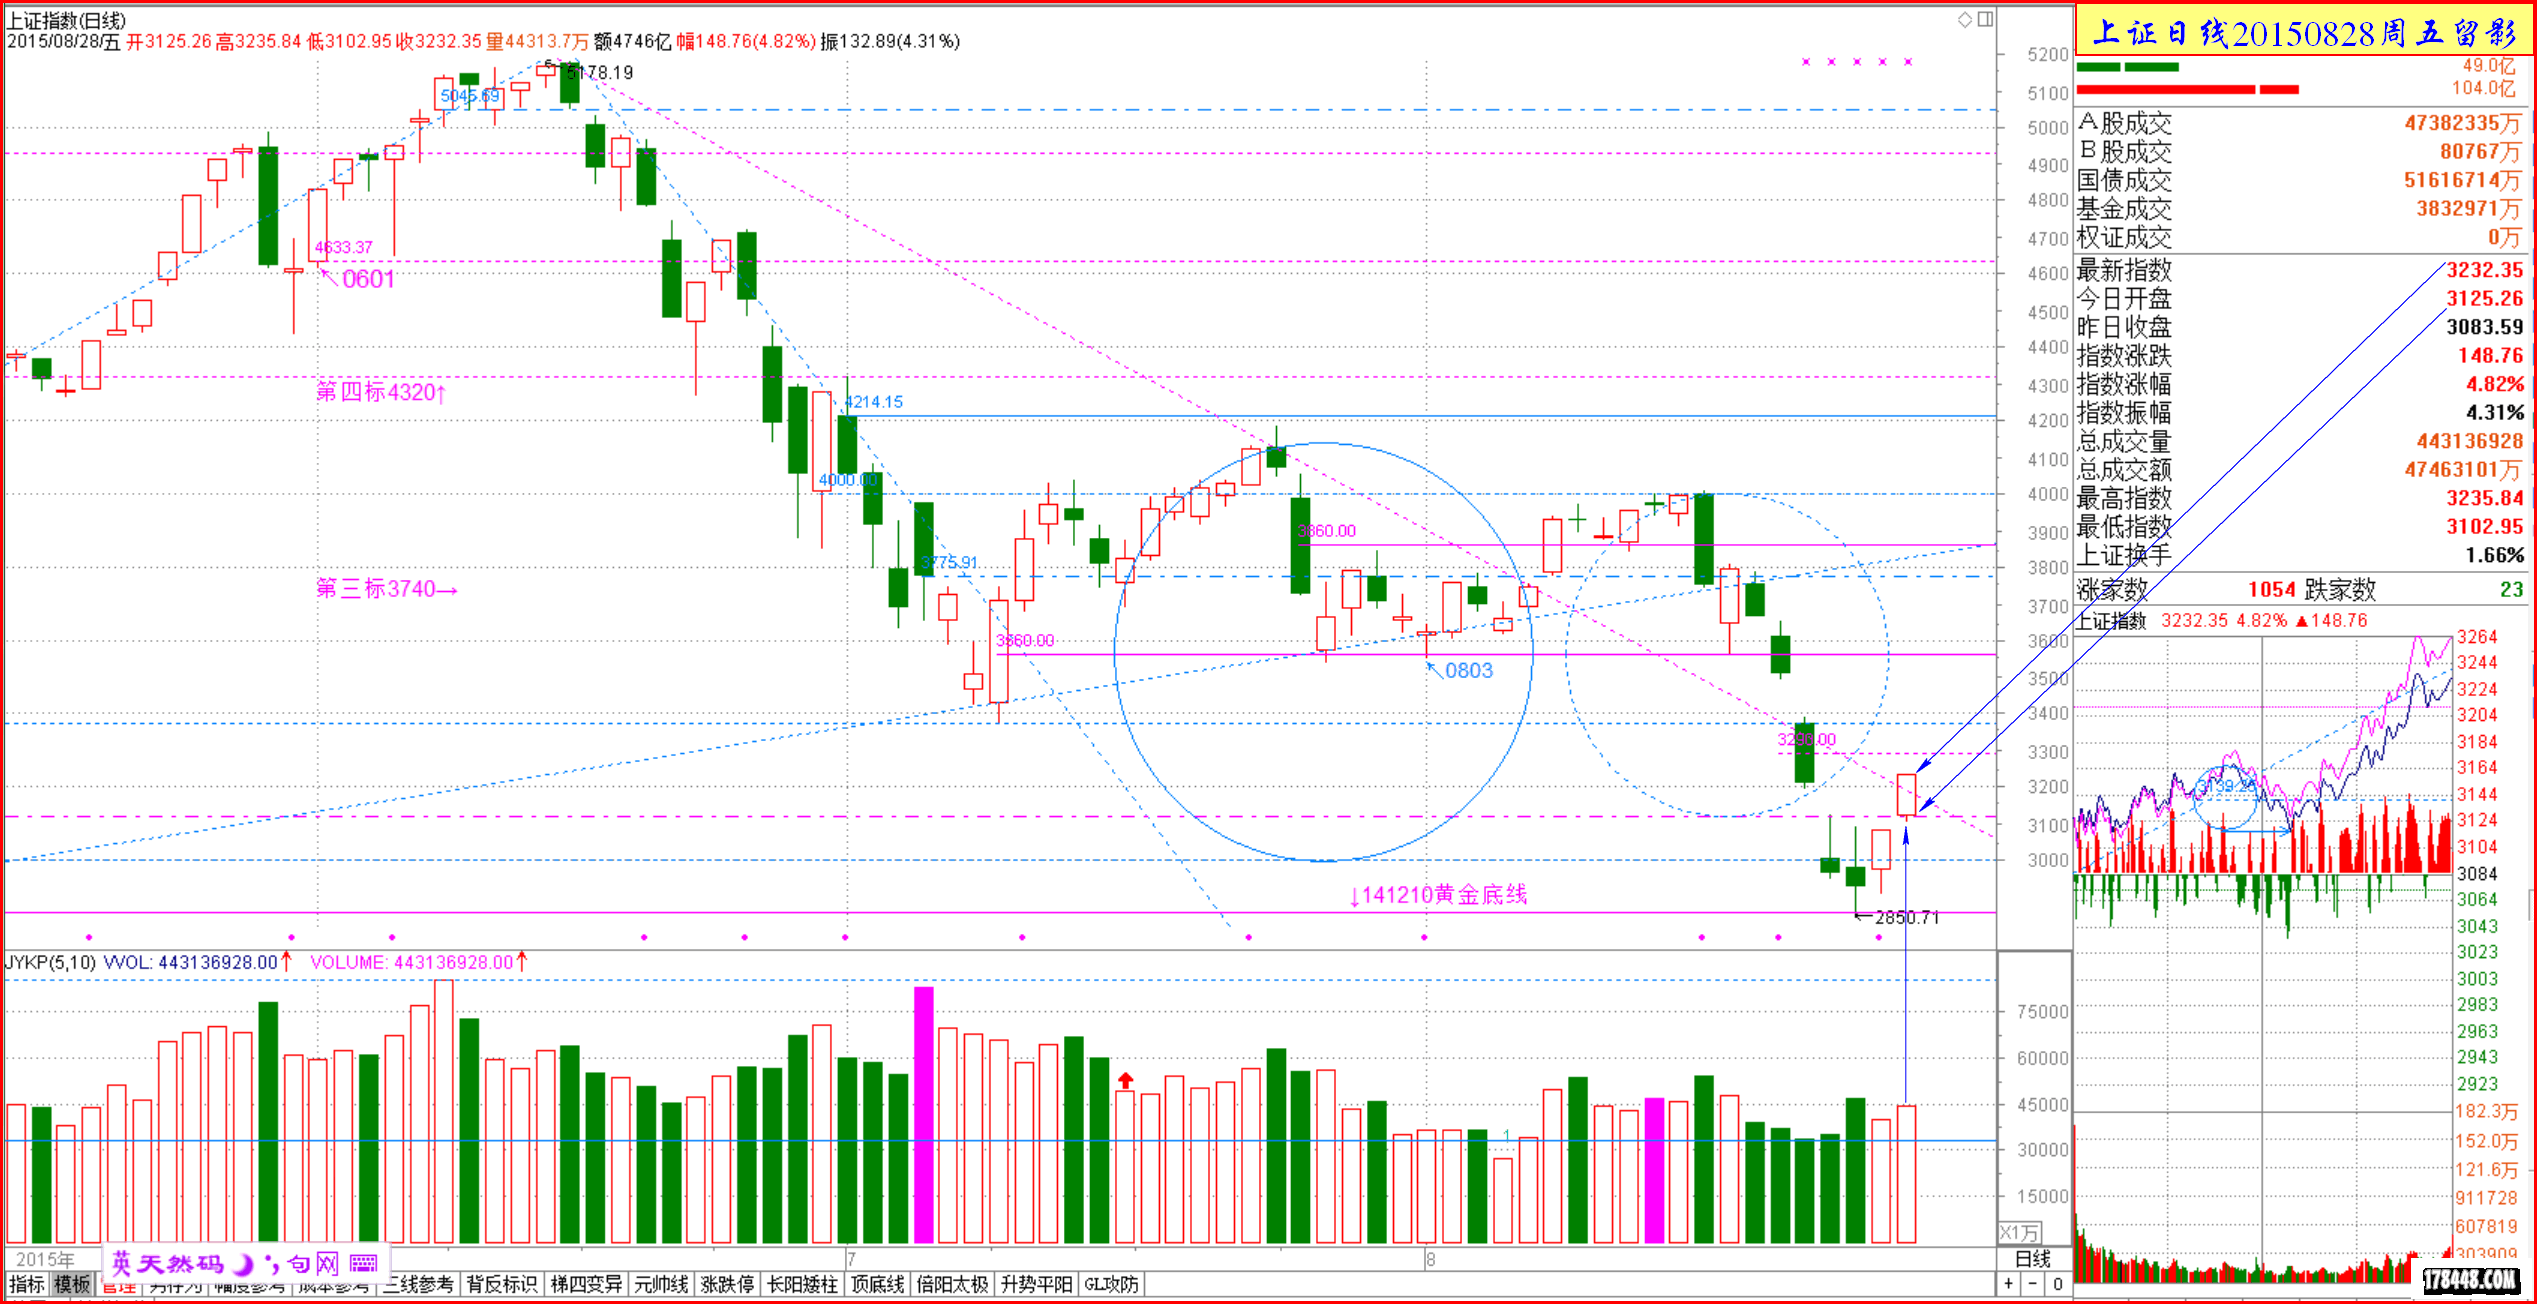Click the 昨日收盘 3083.59 value
The height and width of the screenshot is (1304, 2537).
2484,327
